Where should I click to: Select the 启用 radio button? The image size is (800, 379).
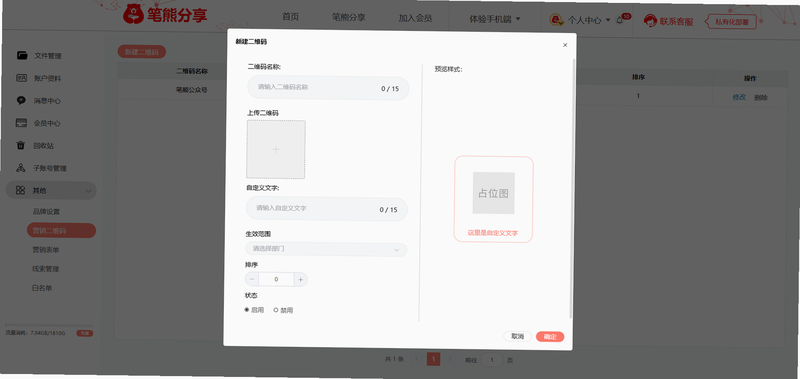coord(247,310)
